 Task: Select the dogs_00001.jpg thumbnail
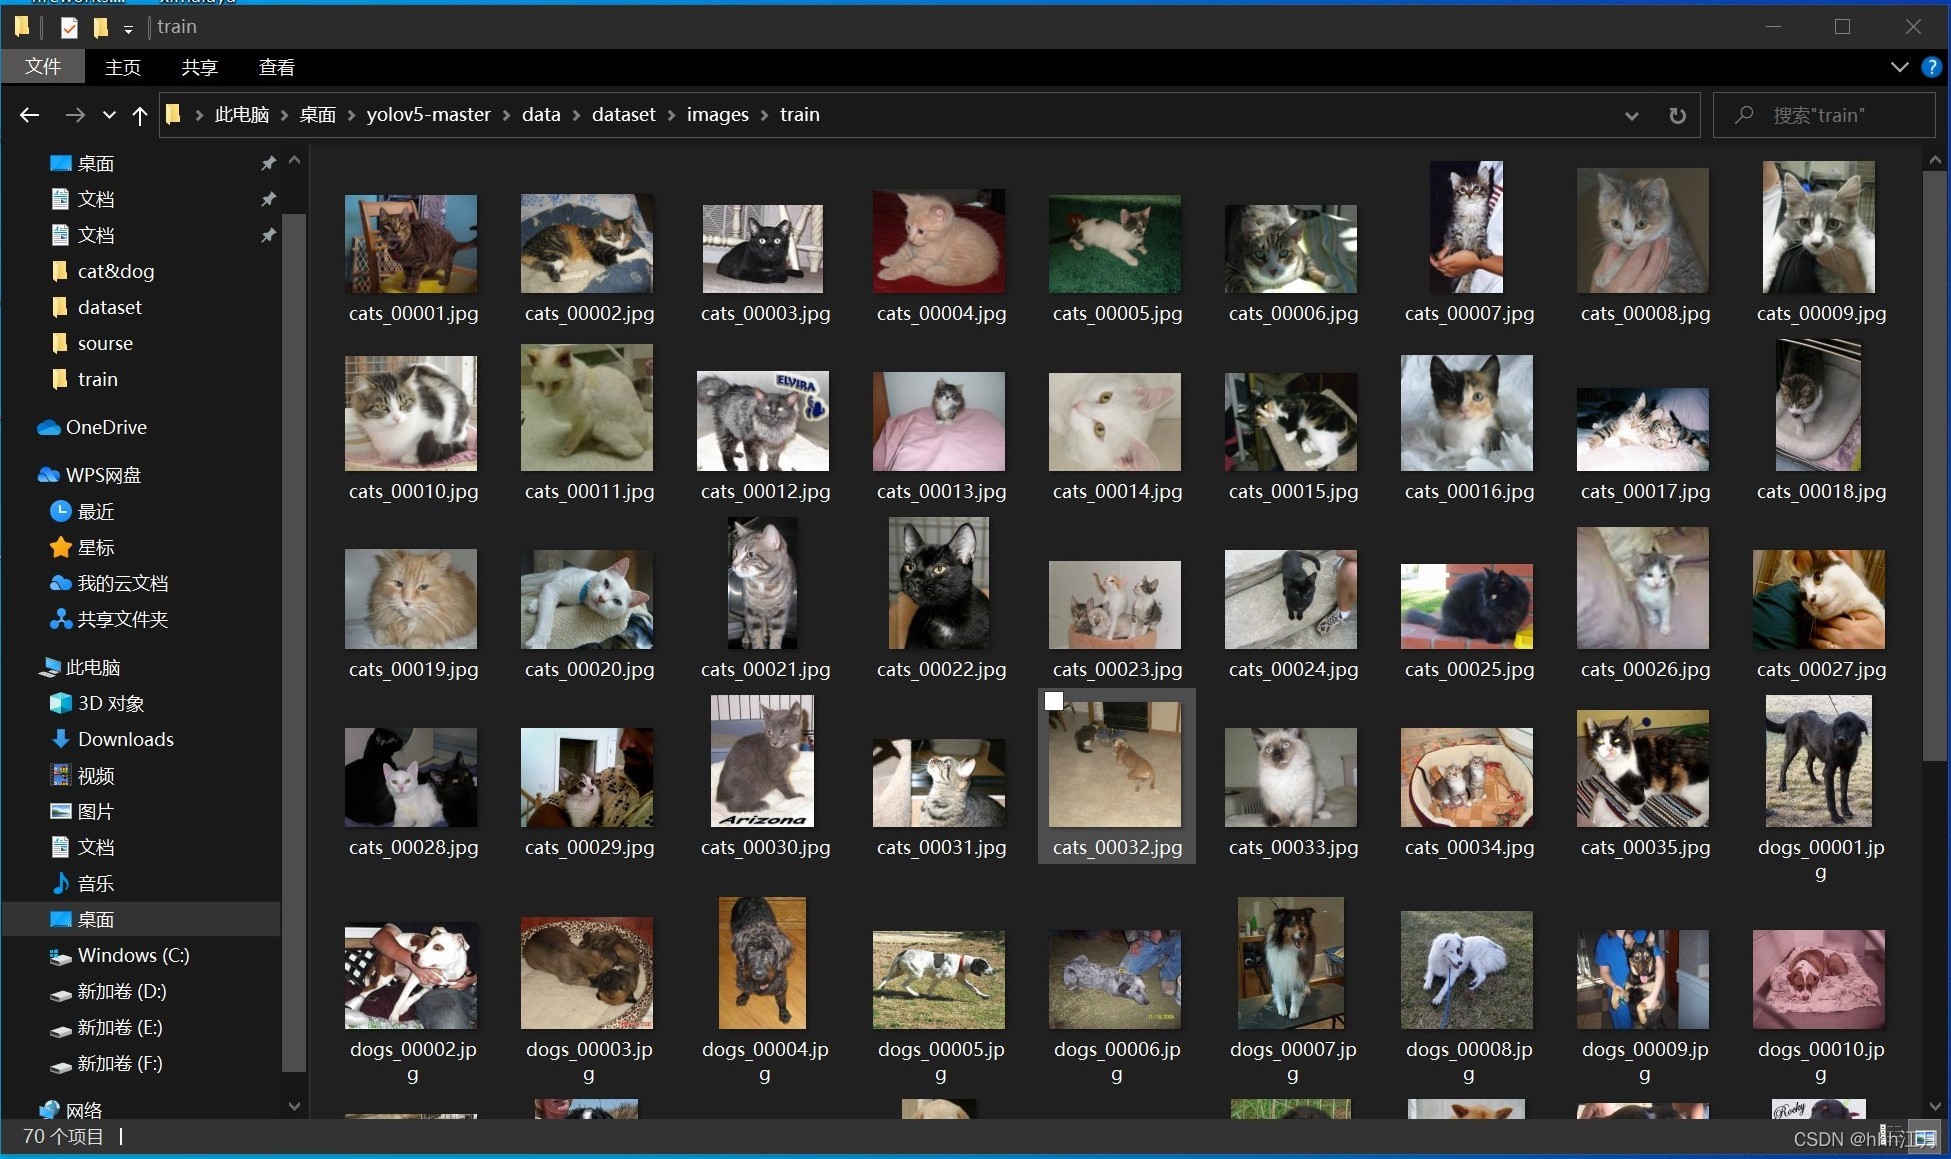[x=1819, y=761]
